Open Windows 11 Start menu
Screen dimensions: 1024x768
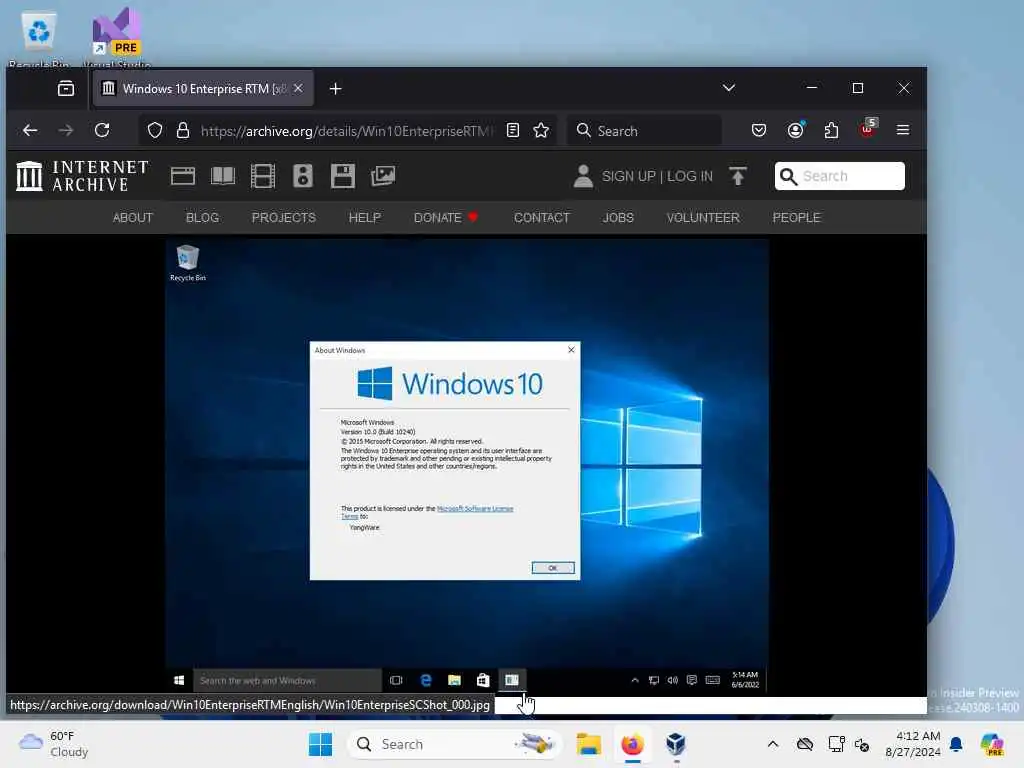[x=320, y=744]
